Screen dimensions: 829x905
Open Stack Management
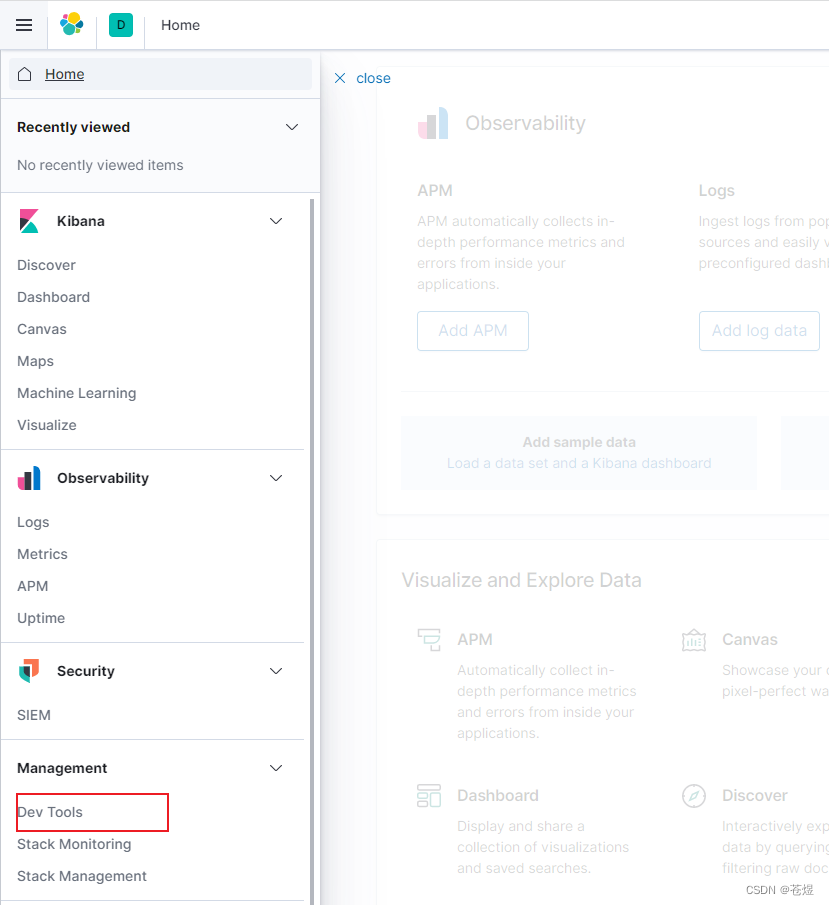tap(82, 876)
